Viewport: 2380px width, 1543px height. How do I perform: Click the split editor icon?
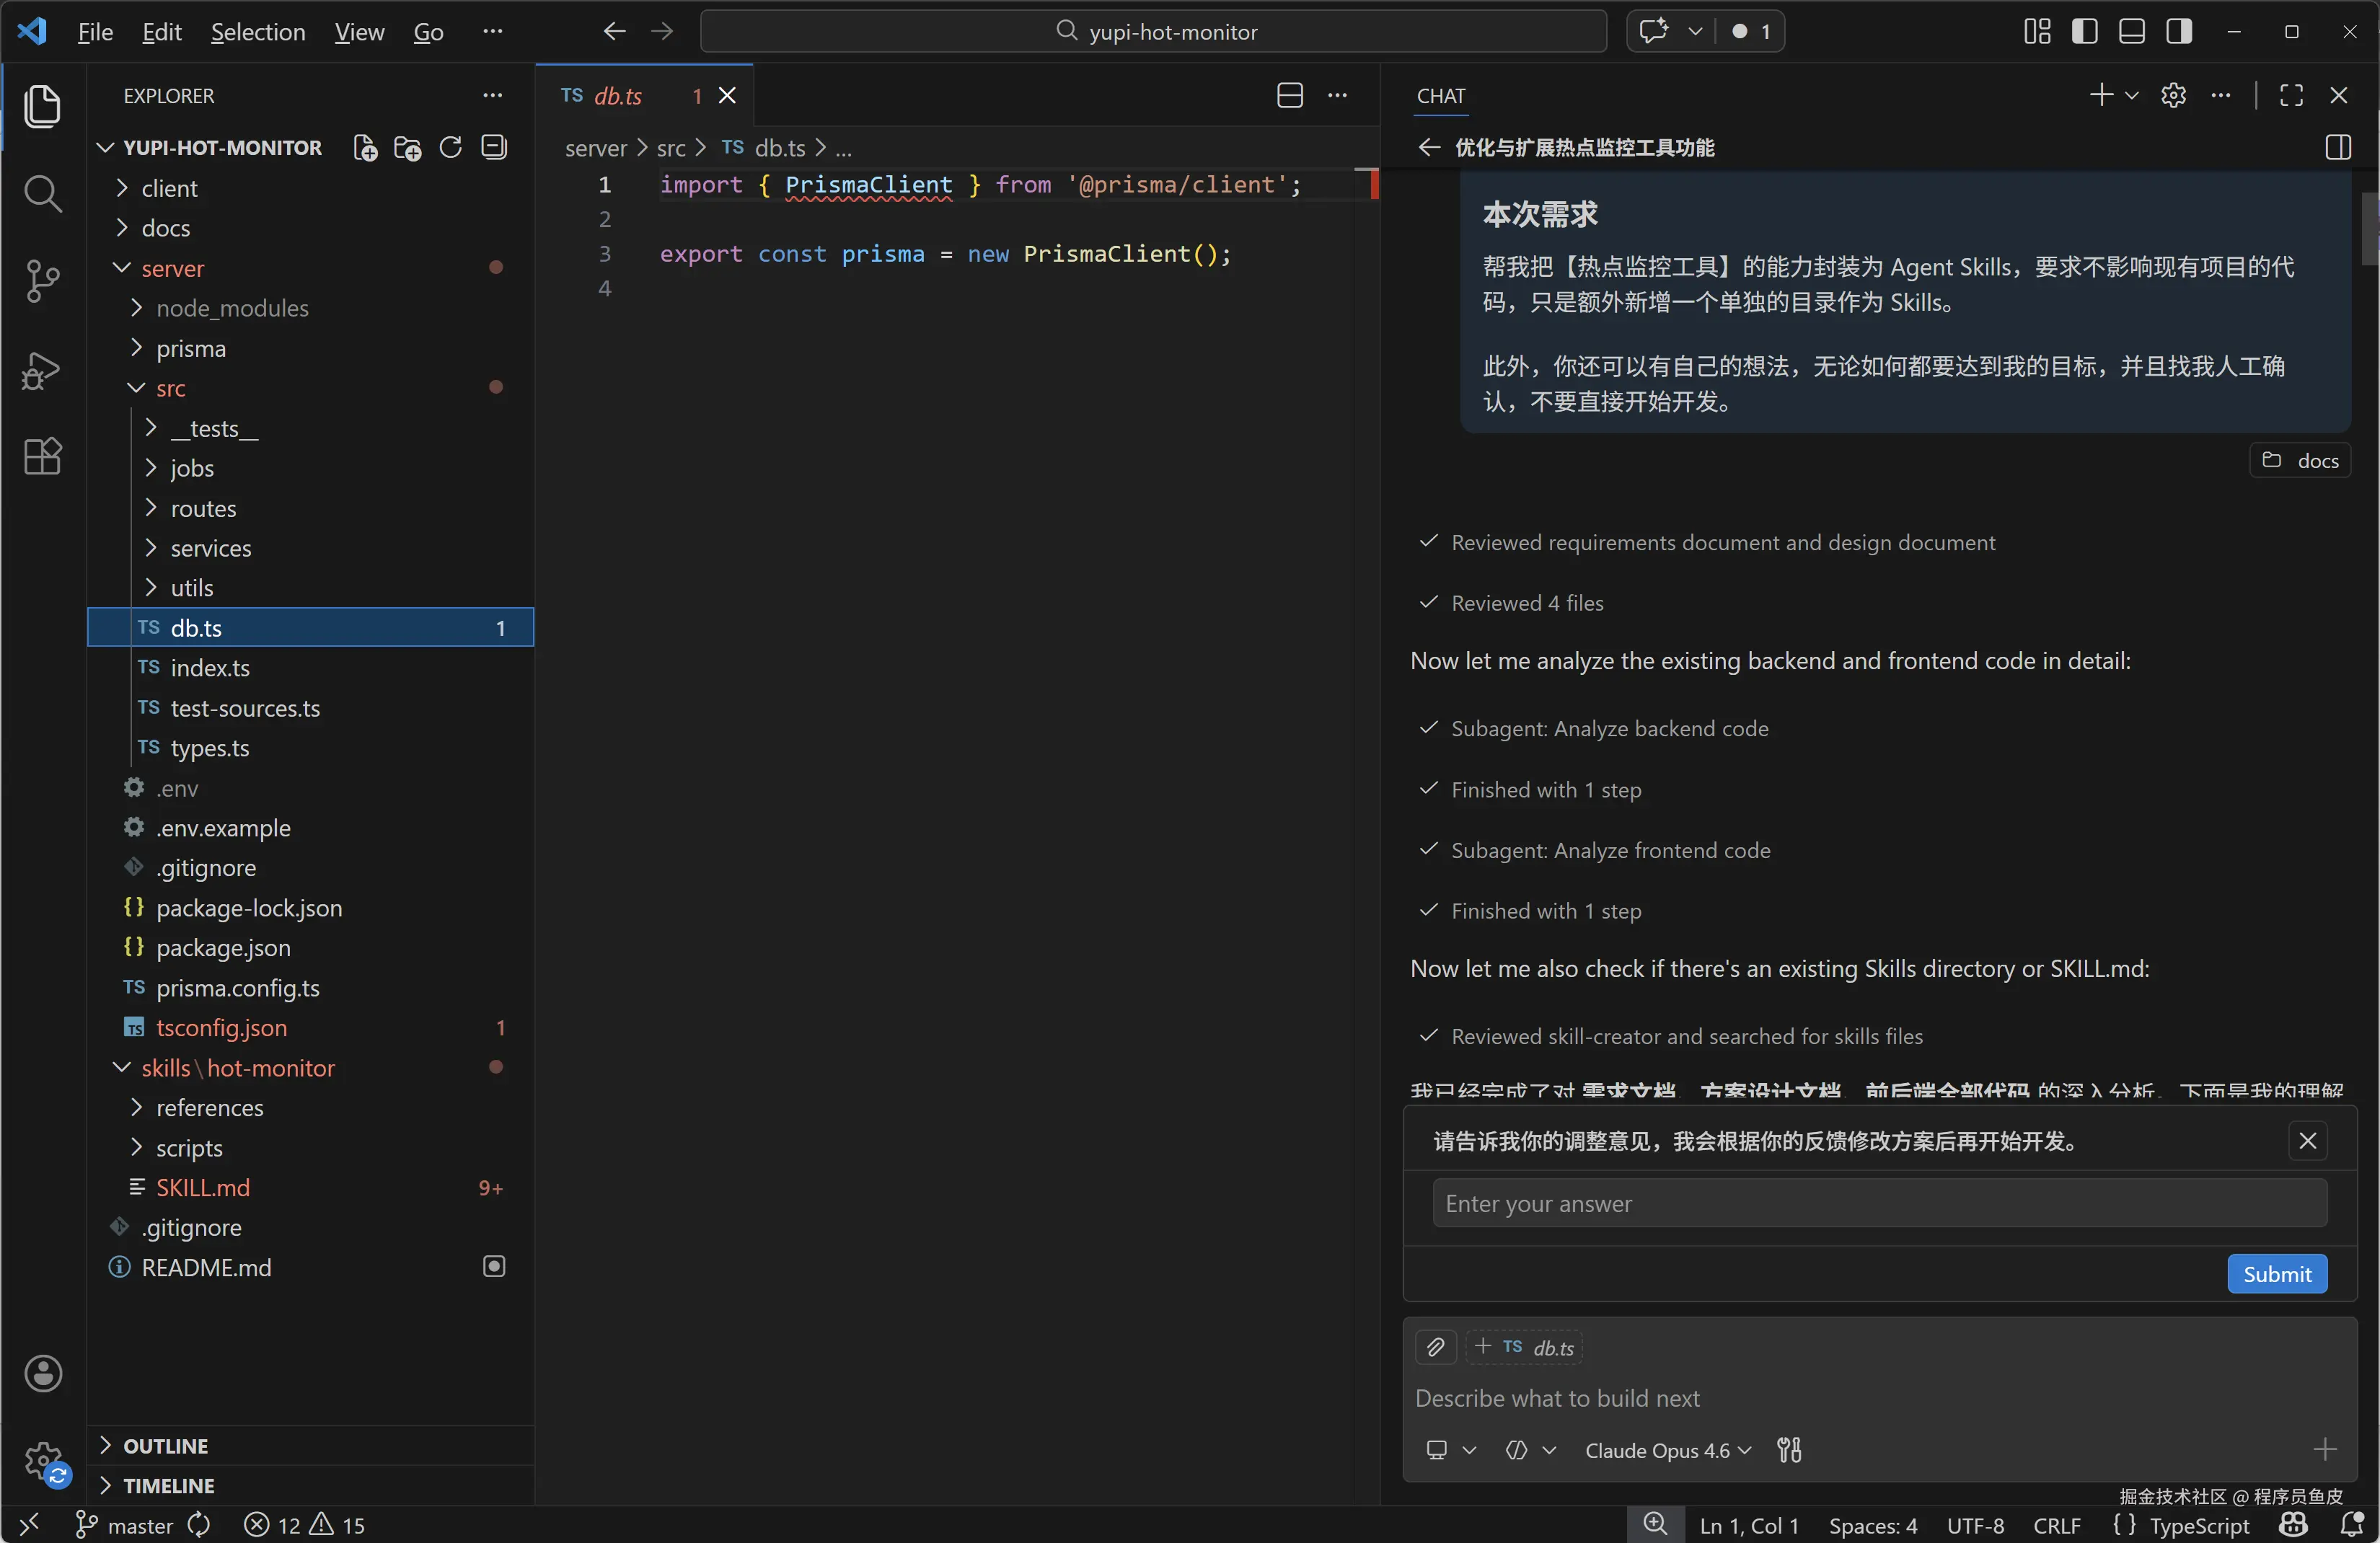click(1290, 96)
